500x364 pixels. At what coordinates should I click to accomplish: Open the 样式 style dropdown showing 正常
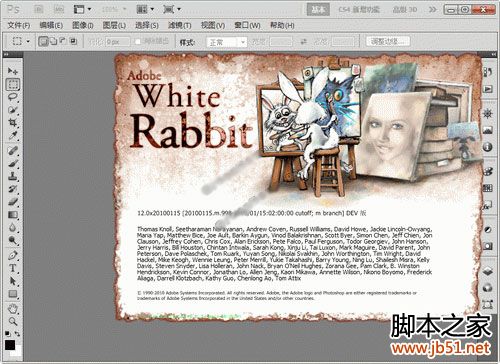click(227, 42)
